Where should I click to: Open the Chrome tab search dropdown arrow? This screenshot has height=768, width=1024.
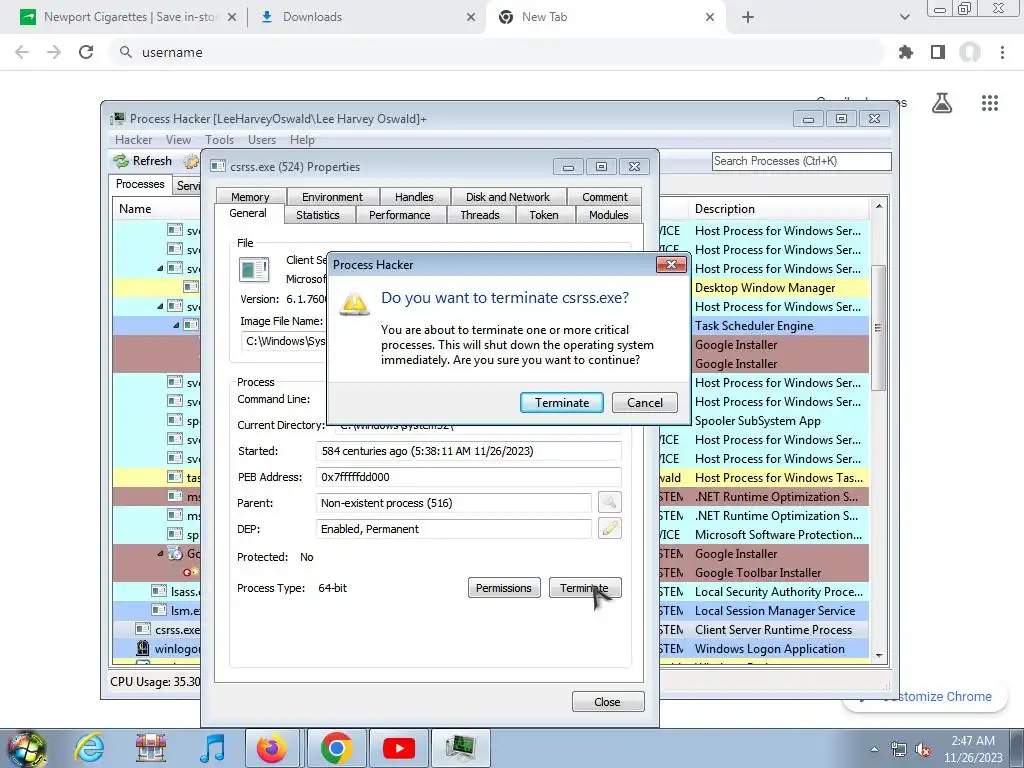[x=904, y=17]
